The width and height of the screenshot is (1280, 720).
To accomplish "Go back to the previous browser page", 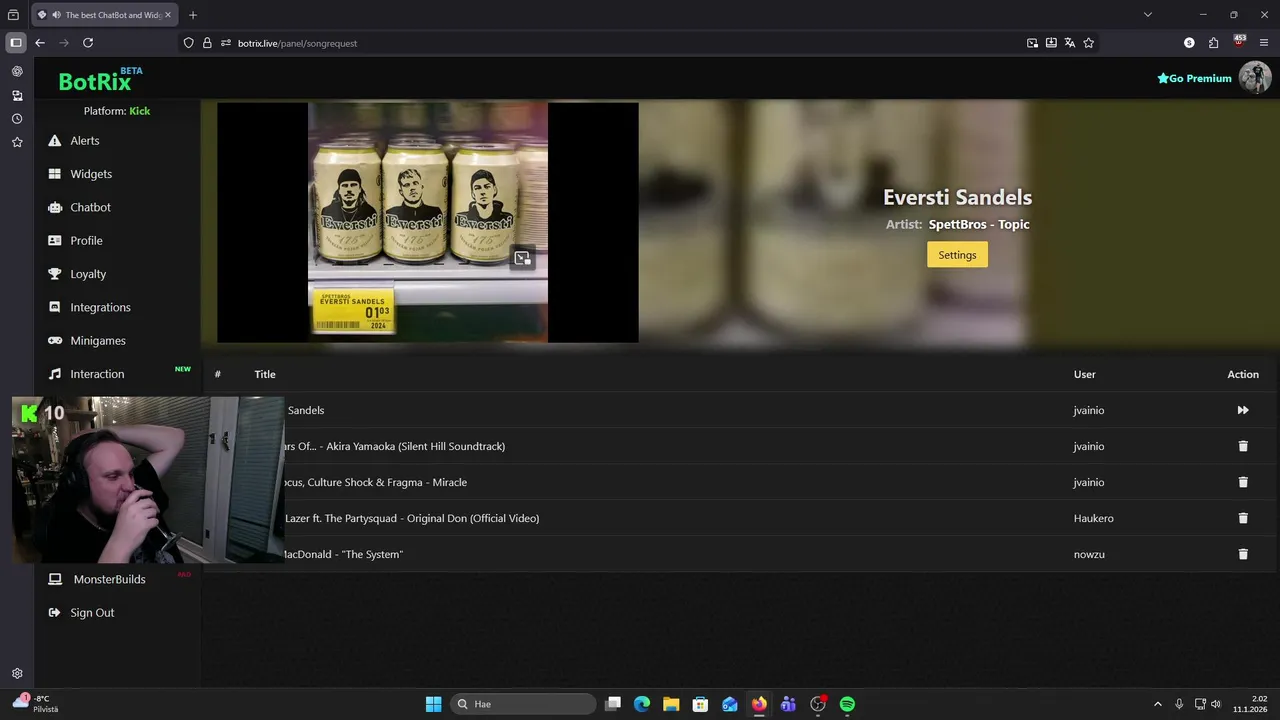I will click(40, 43).
